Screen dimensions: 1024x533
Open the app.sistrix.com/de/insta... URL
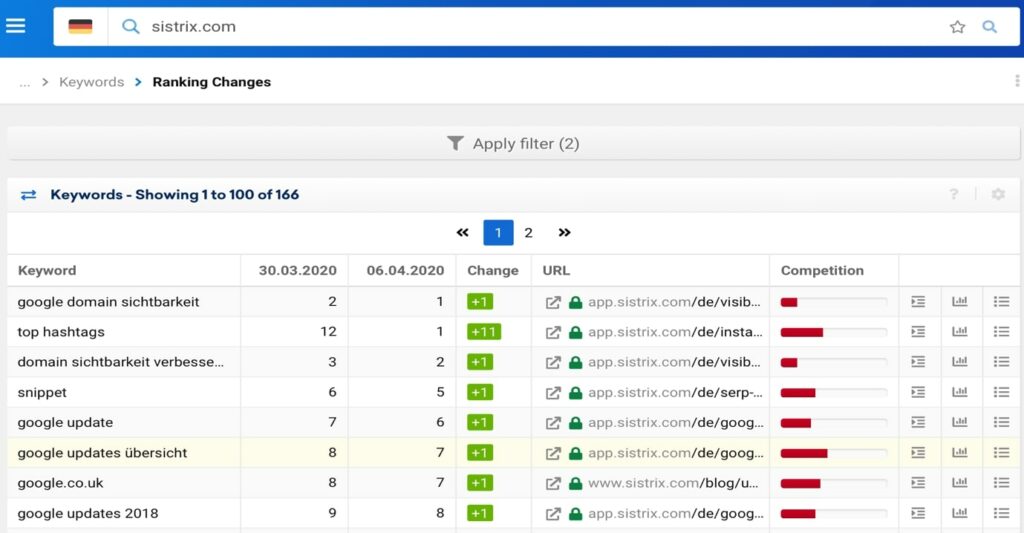[675, 332]
